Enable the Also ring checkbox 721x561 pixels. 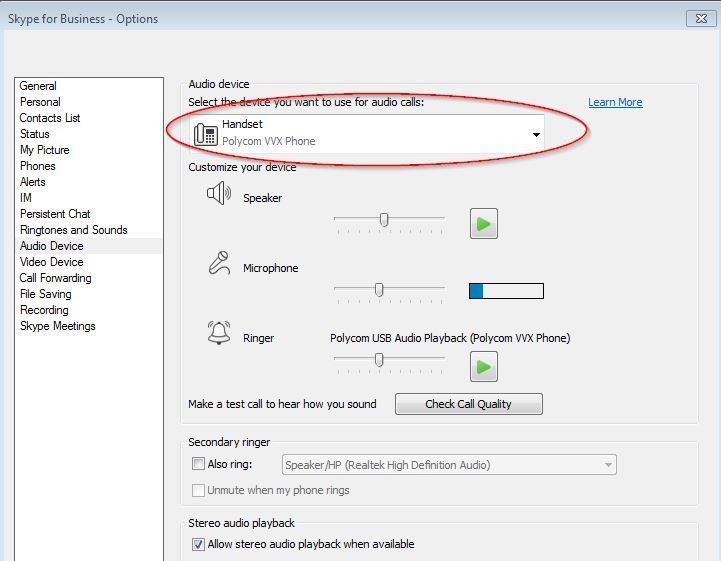click(x=198, y=464)
